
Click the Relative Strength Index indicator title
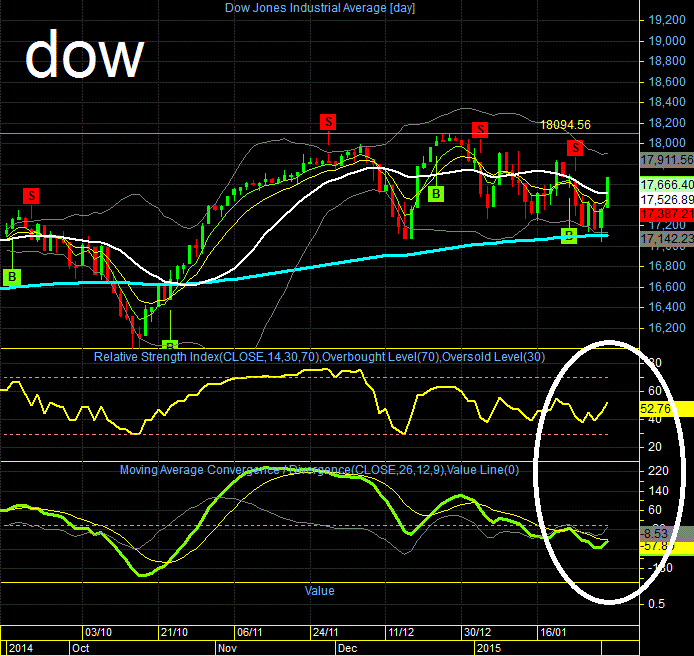(x=319, y=357)
